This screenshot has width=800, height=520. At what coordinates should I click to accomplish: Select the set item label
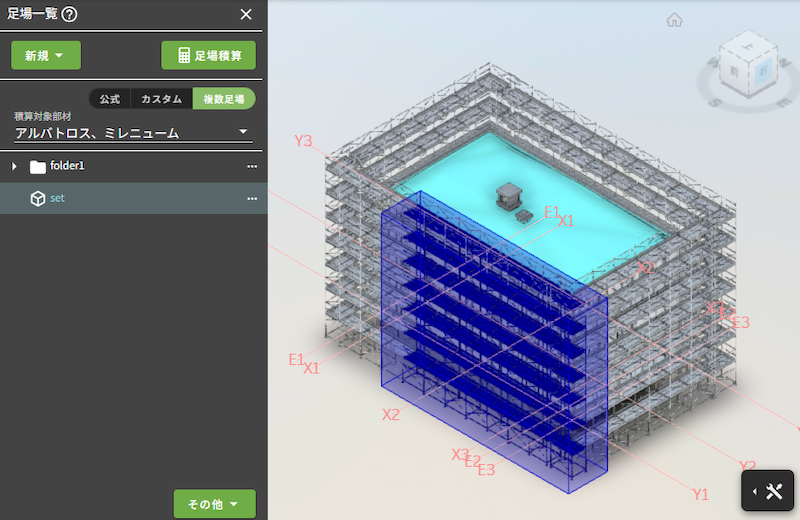coord(58,198)
